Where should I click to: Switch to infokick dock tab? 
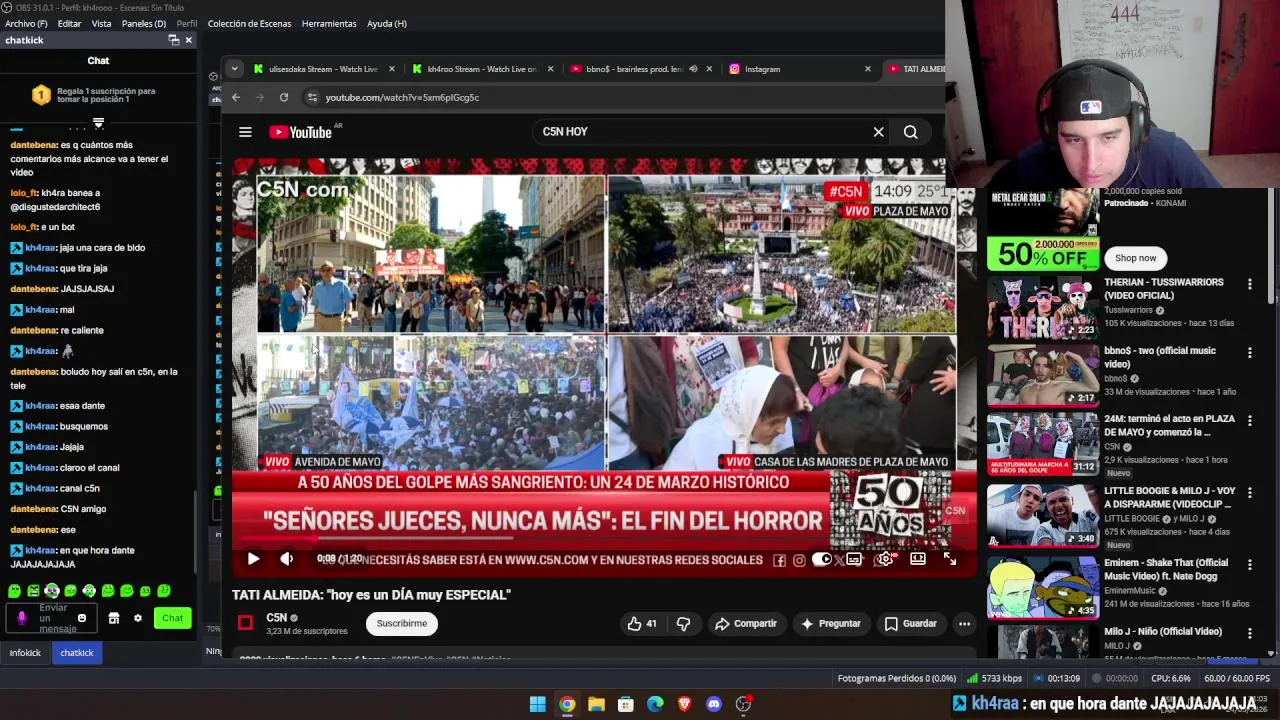[25, 653]
